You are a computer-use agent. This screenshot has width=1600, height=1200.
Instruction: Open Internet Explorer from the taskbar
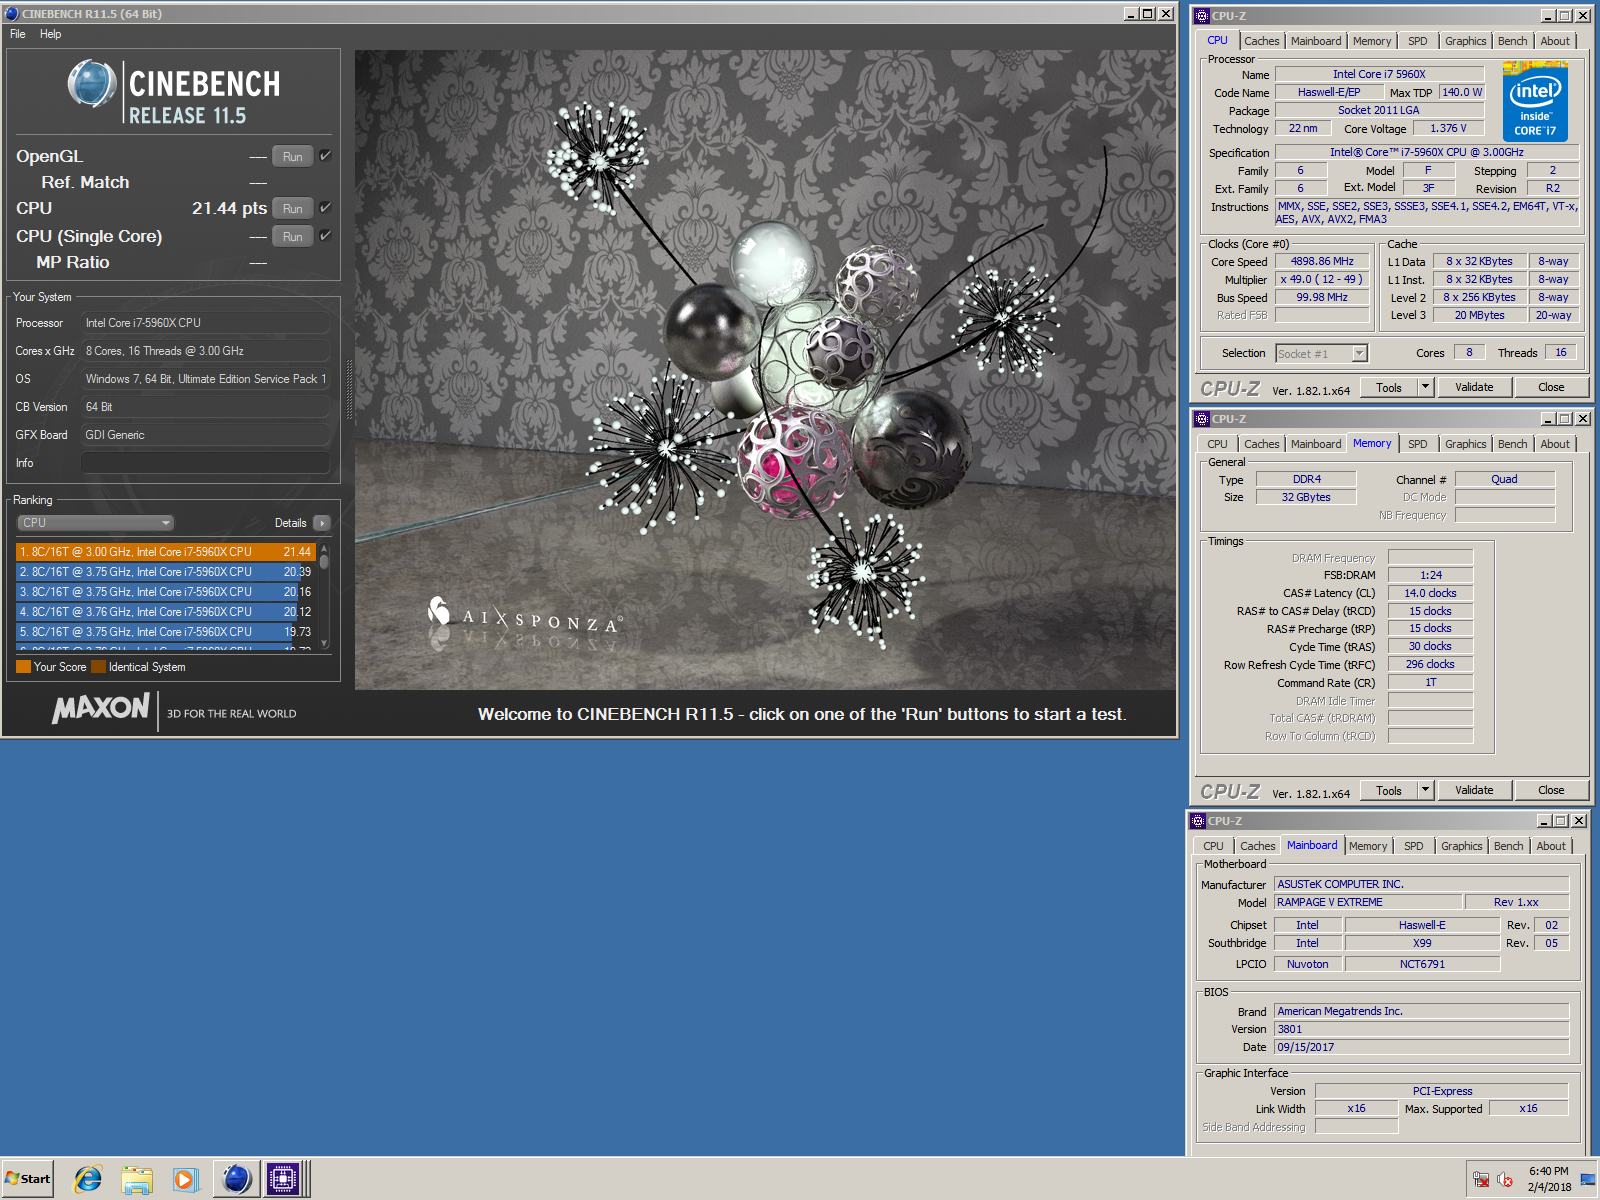(88, 1179)
